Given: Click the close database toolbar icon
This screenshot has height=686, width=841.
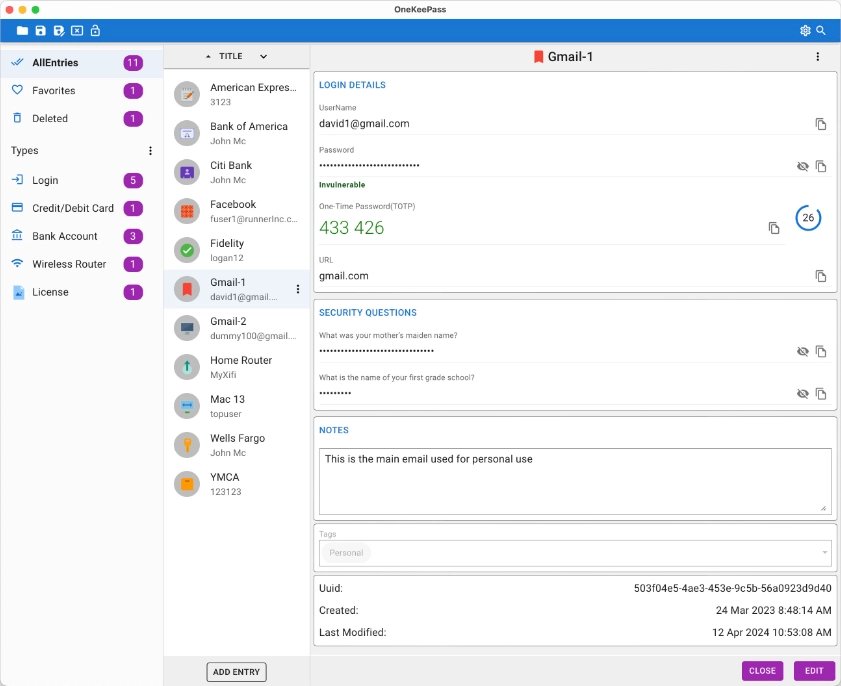Looking at the screenshot, I should point(77,31).
